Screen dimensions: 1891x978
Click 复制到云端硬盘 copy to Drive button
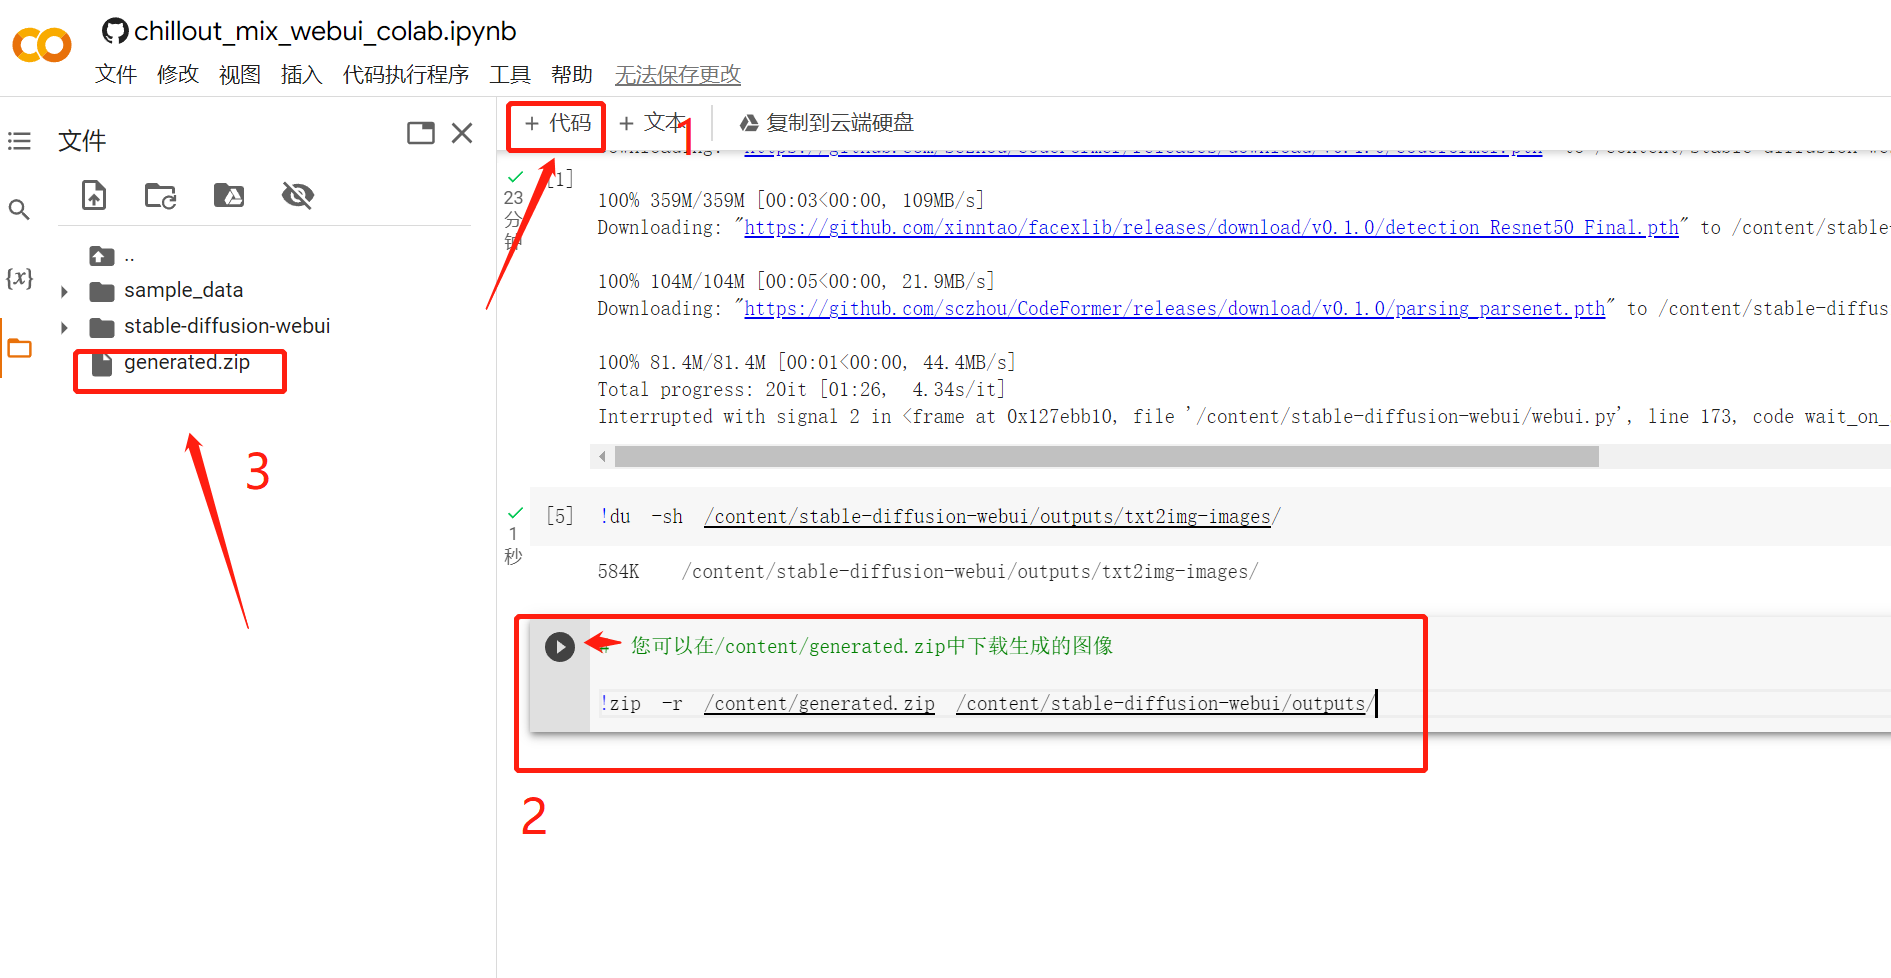pos(826,123)
